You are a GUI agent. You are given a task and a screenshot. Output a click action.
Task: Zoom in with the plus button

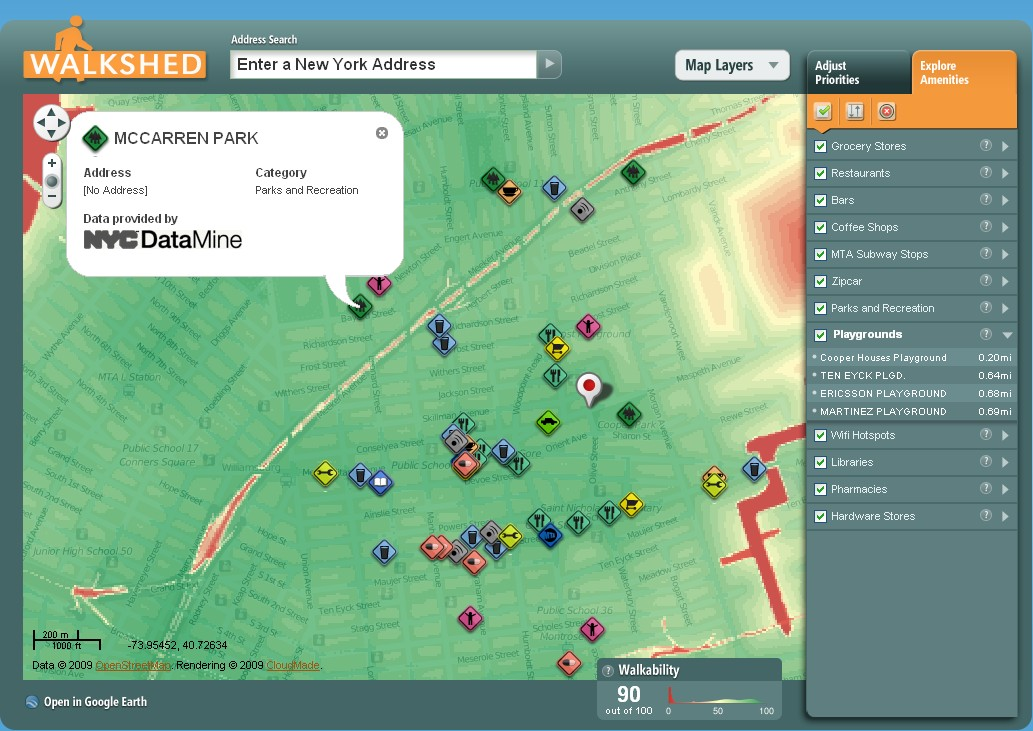click(52, 163)
